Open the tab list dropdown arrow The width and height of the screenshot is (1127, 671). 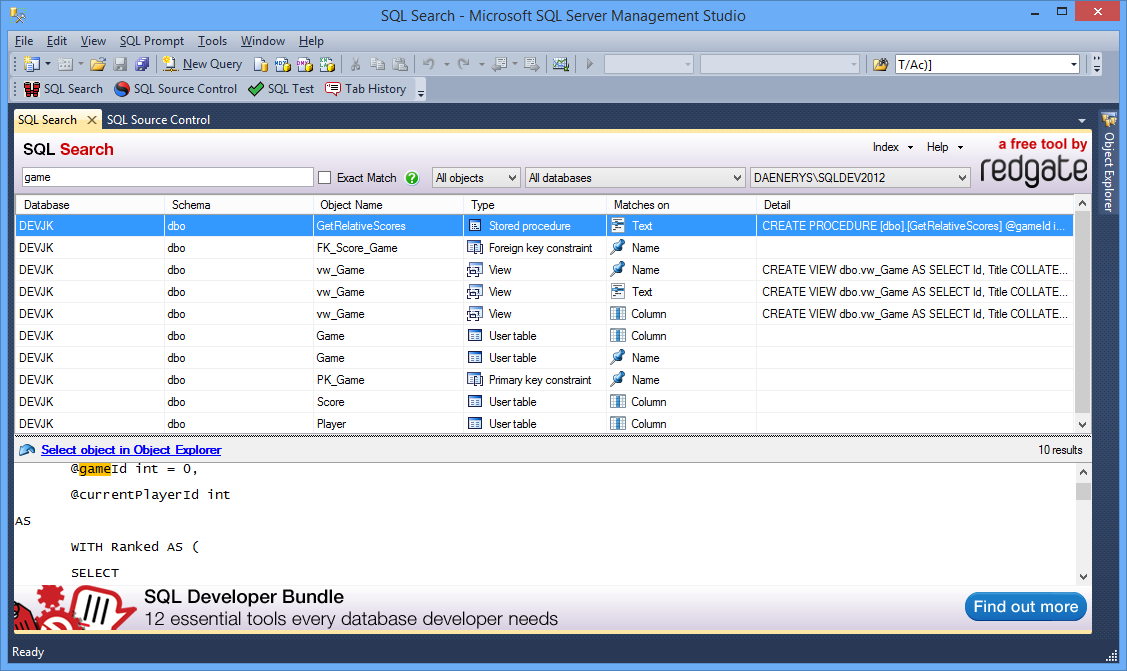pyautogui.click(x=1082, y=121)
